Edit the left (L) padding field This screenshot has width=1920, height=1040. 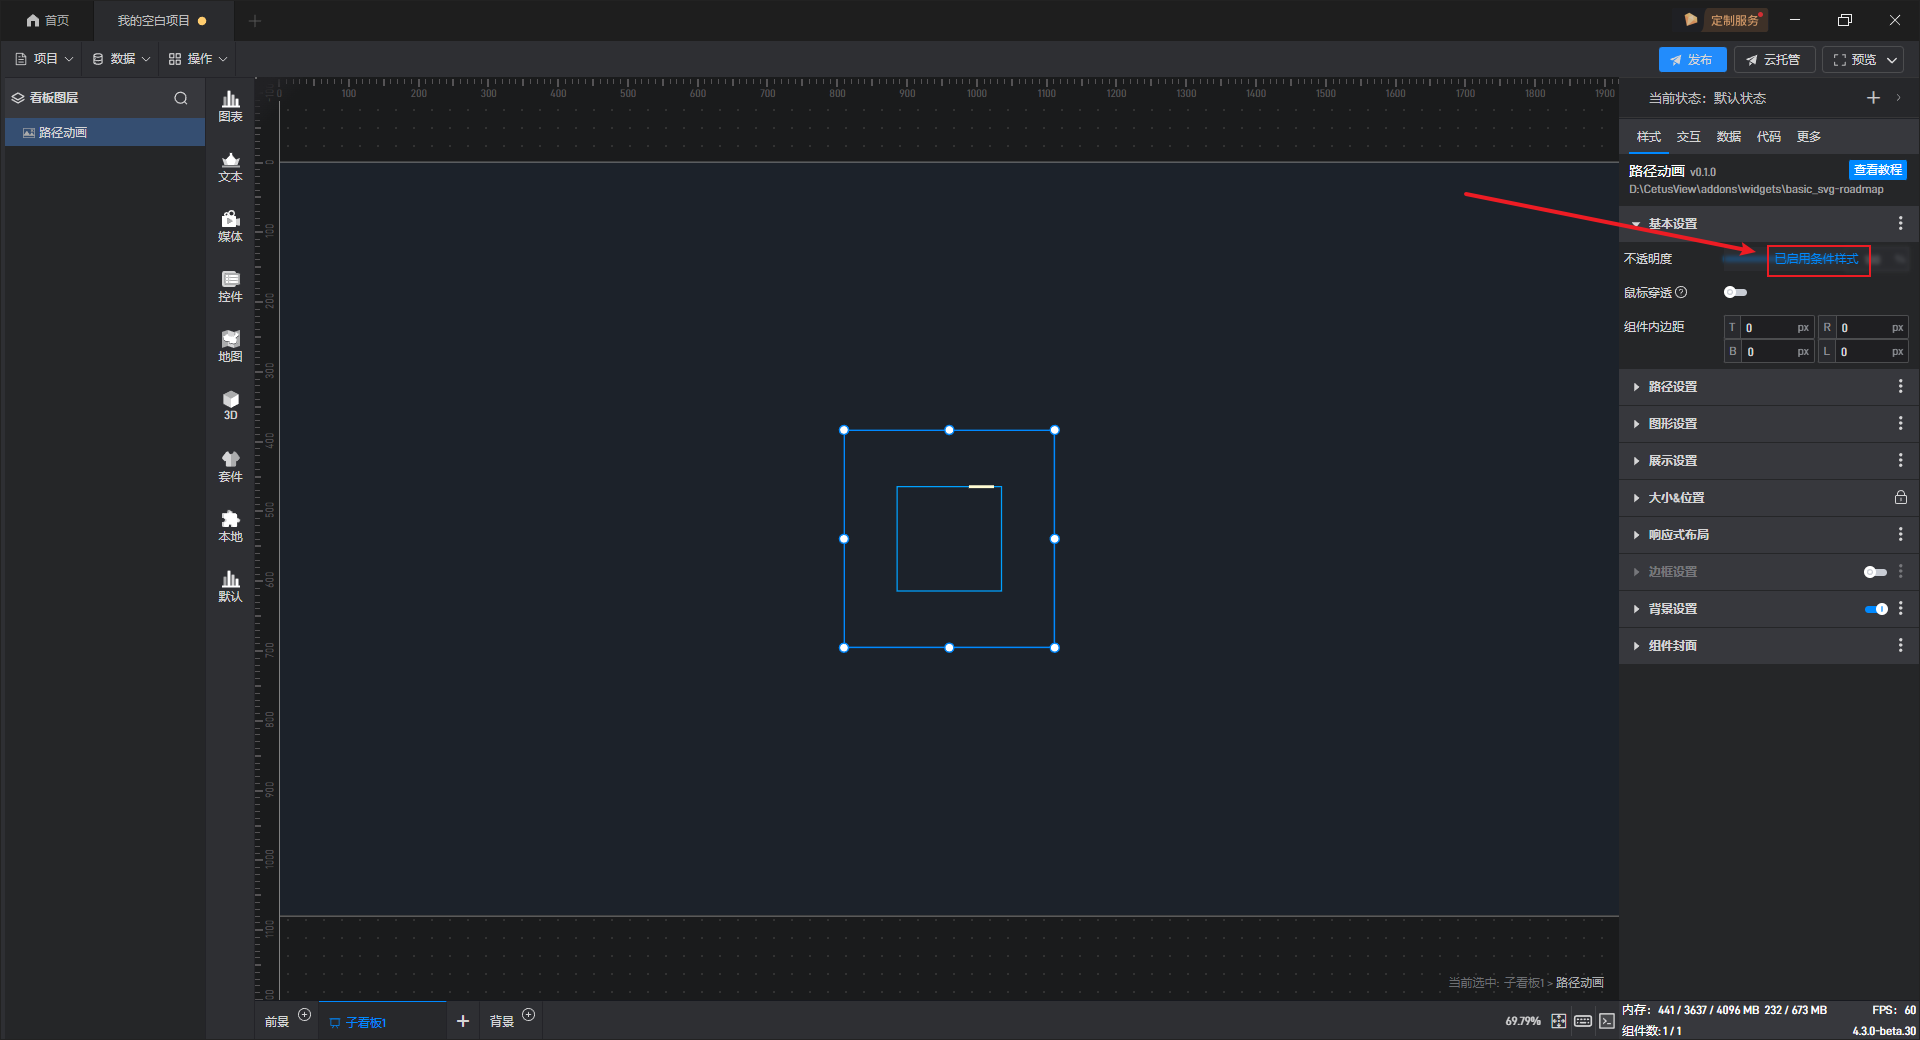[1864, 352]
